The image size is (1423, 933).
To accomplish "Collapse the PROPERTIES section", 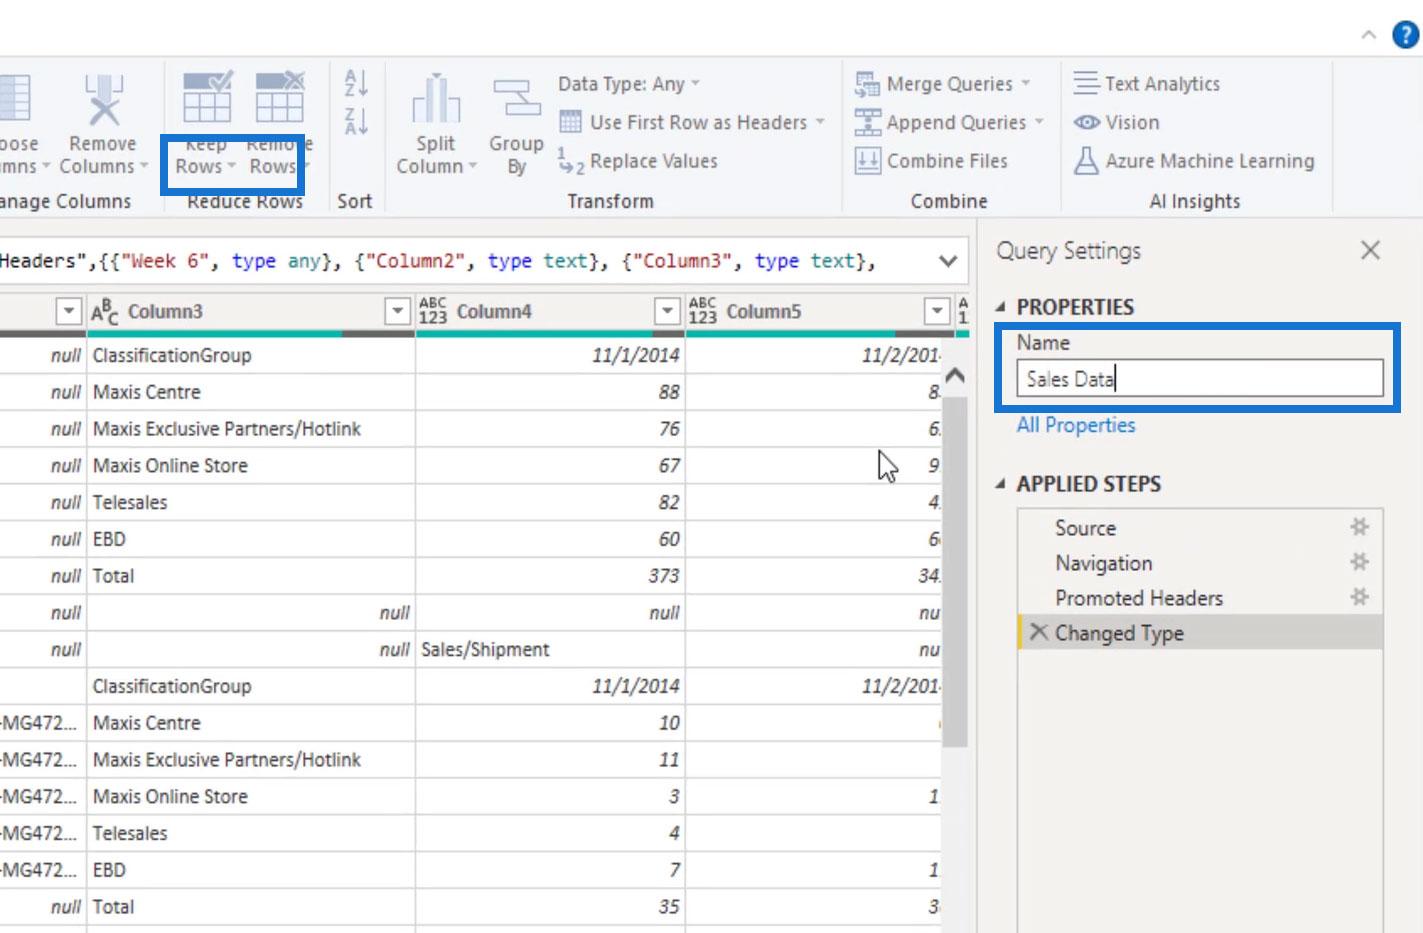I will [x=1001, y=307].
